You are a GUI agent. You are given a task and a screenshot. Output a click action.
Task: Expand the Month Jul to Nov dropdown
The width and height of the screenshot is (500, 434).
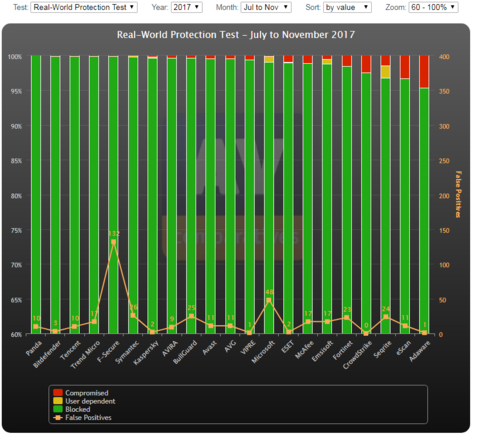point(266,7)
